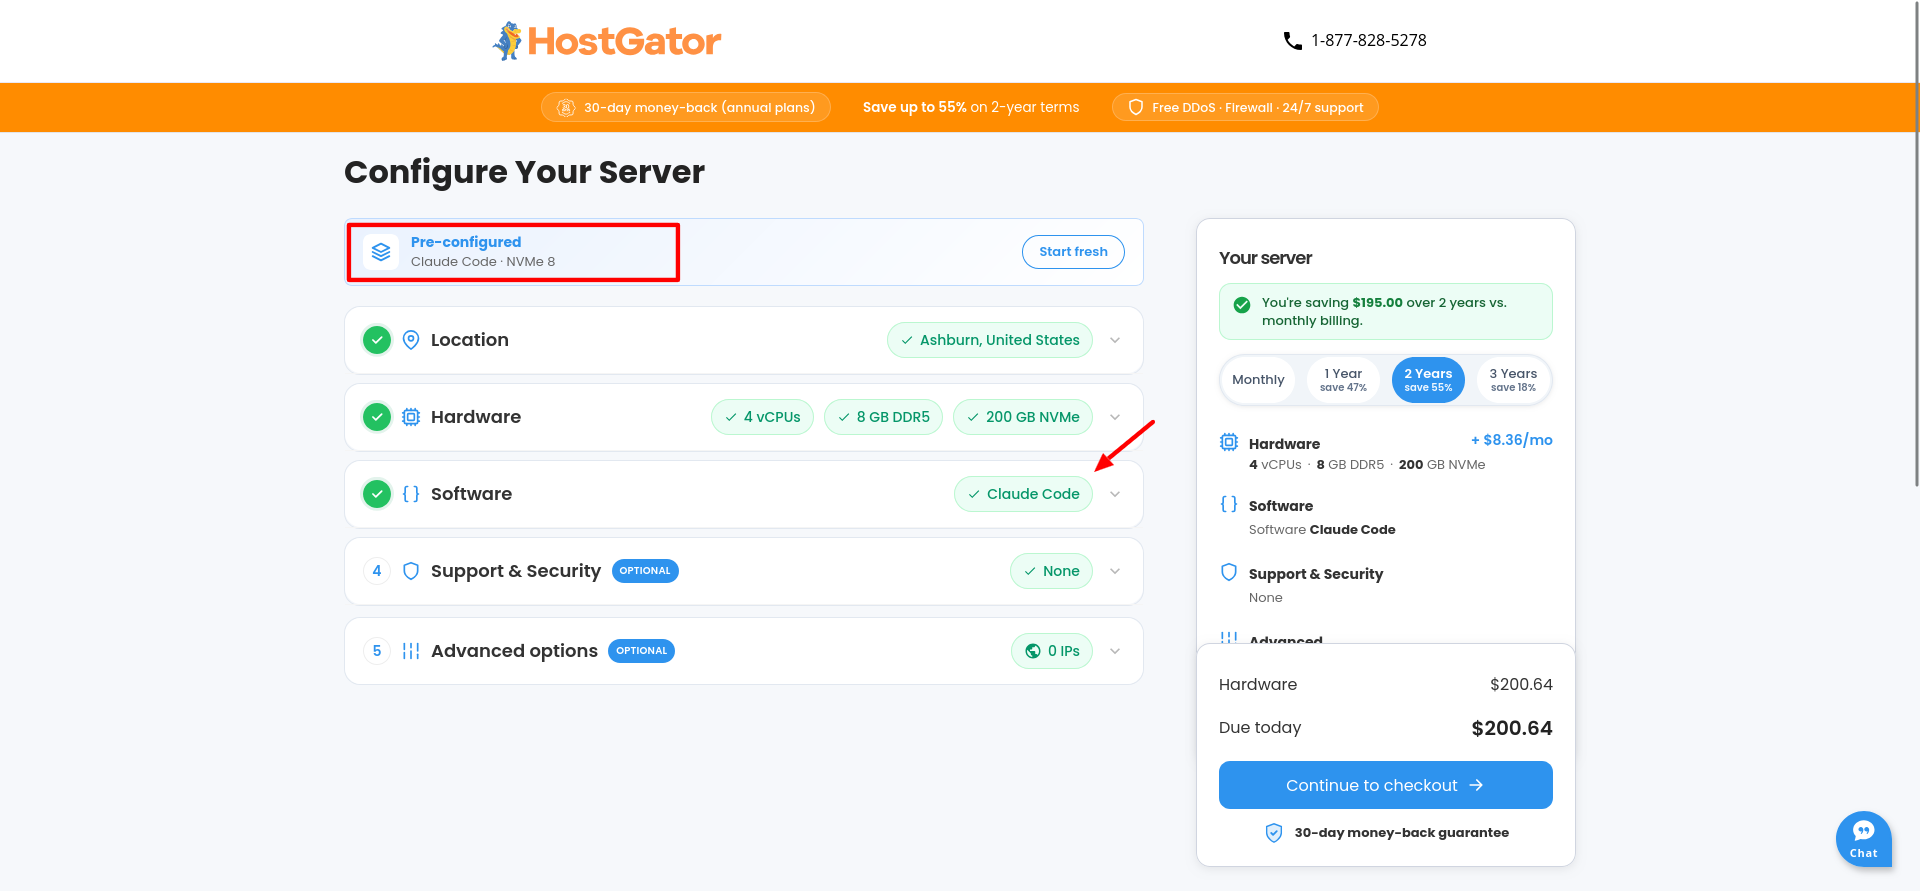Screen dimensions: 1920x891
Task: Click the $195.00 savings message
Action: point(1384,311)
